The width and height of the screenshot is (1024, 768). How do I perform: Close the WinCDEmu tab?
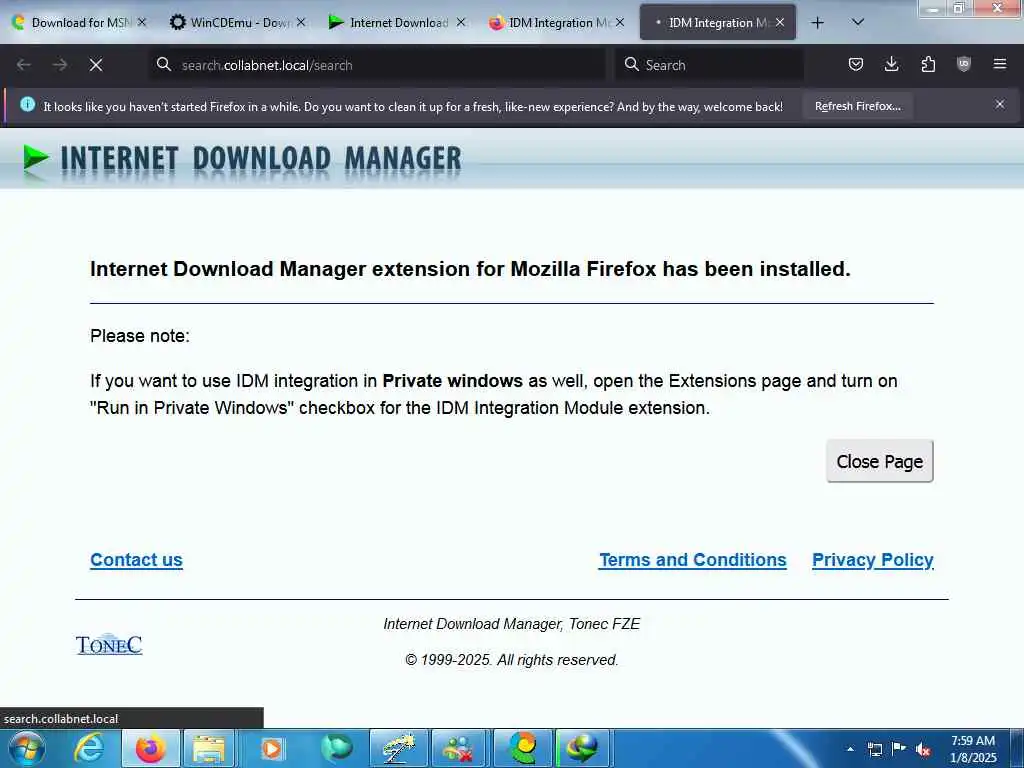tap(301, 22)
